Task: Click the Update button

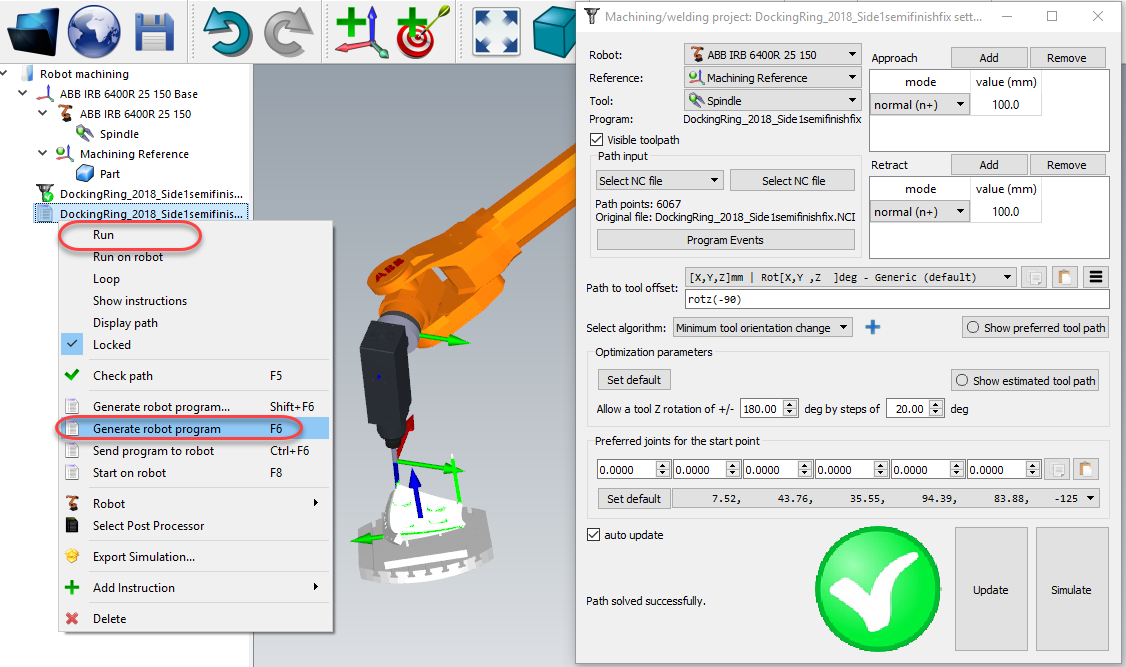Action: [991, 589]
